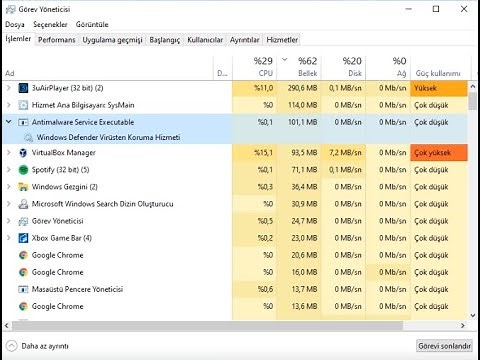Click the Chrome icon in the 20,6 MB row

(23, 255)
